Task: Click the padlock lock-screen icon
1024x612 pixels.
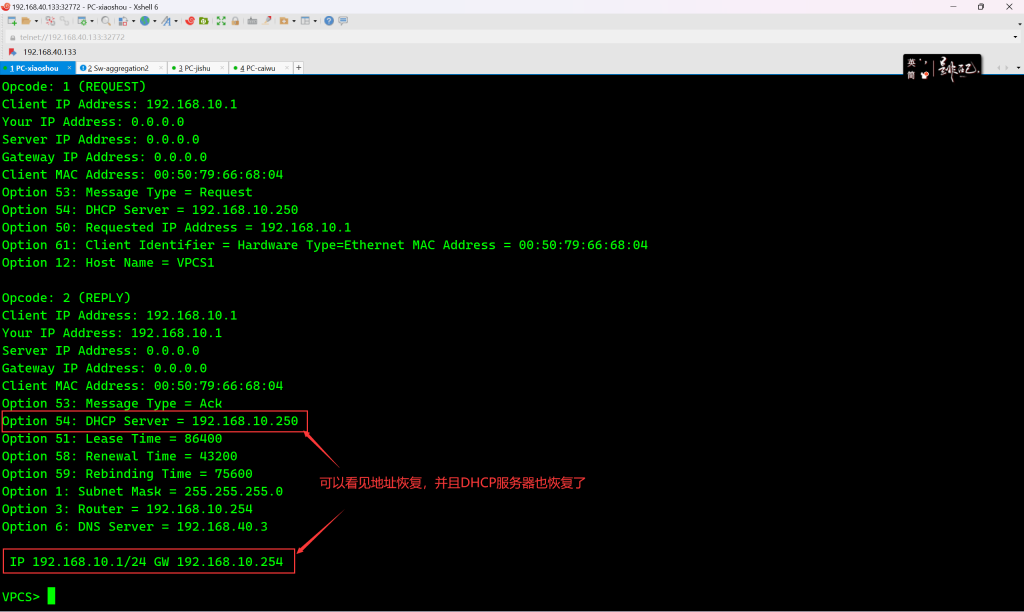Action: click(x=235, y=21)
